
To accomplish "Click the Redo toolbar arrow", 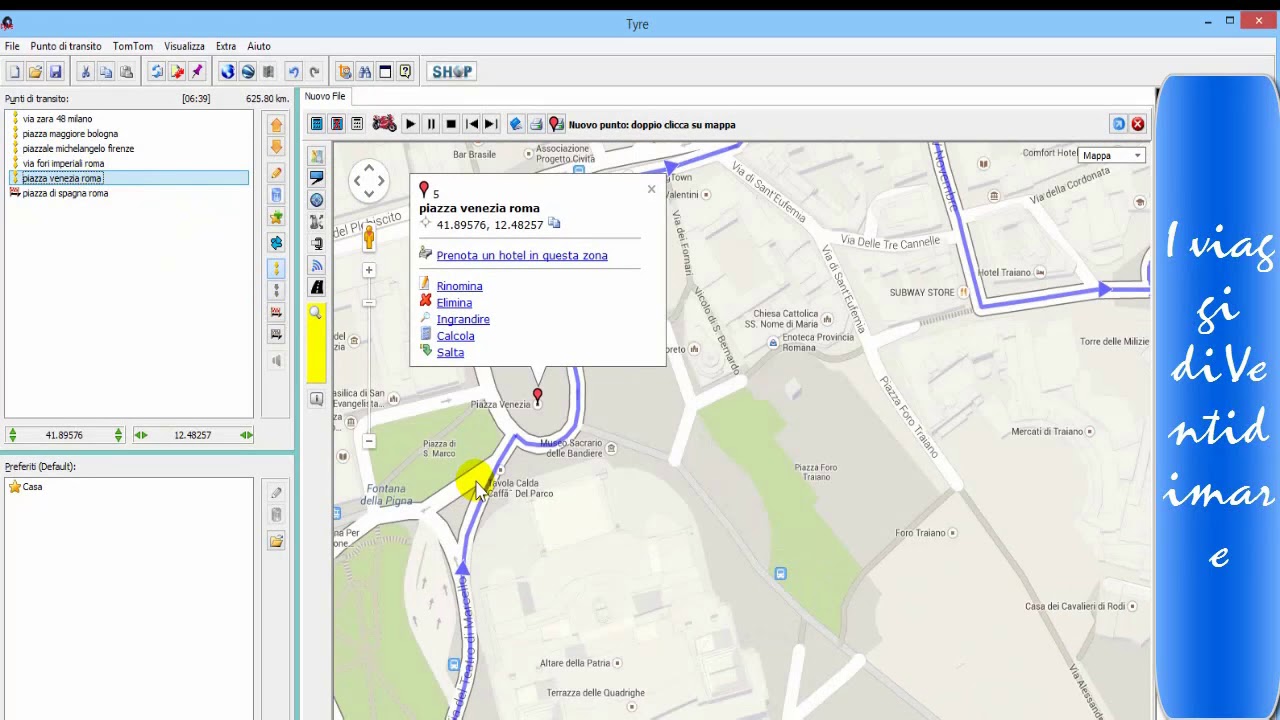I will [314, 72].
